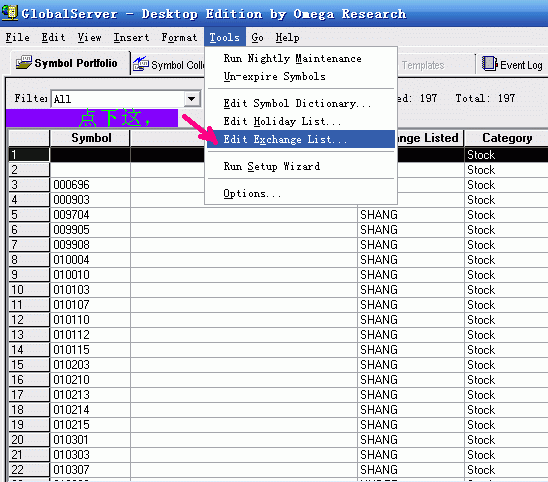Click the Symbol Collection tab icon
Viewport: 548px width, 482px height.
(140, 64)
